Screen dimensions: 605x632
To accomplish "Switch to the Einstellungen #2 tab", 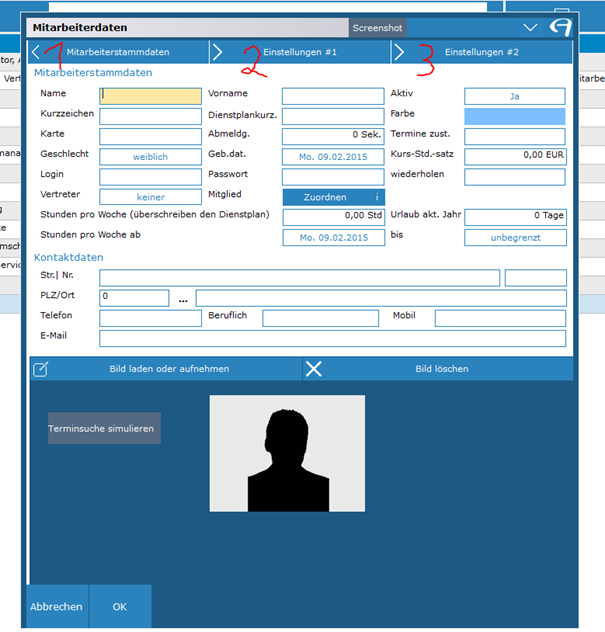I will pyautogui.click(x=481, y=51).
